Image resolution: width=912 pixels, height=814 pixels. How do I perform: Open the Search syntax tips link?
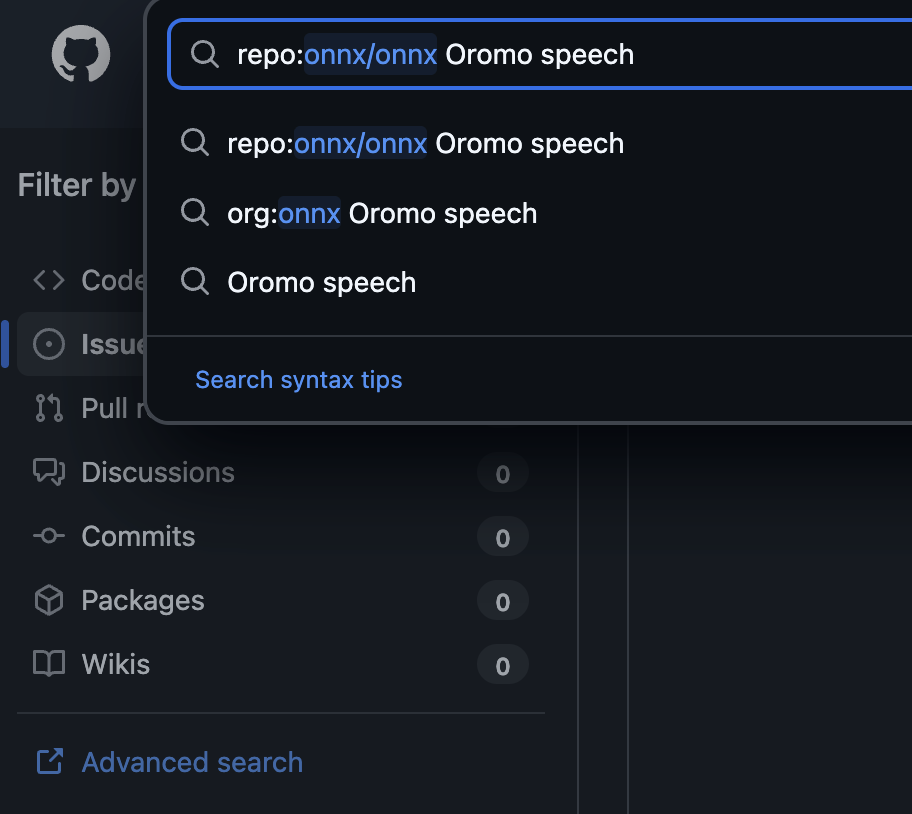(x=298, y=380)
